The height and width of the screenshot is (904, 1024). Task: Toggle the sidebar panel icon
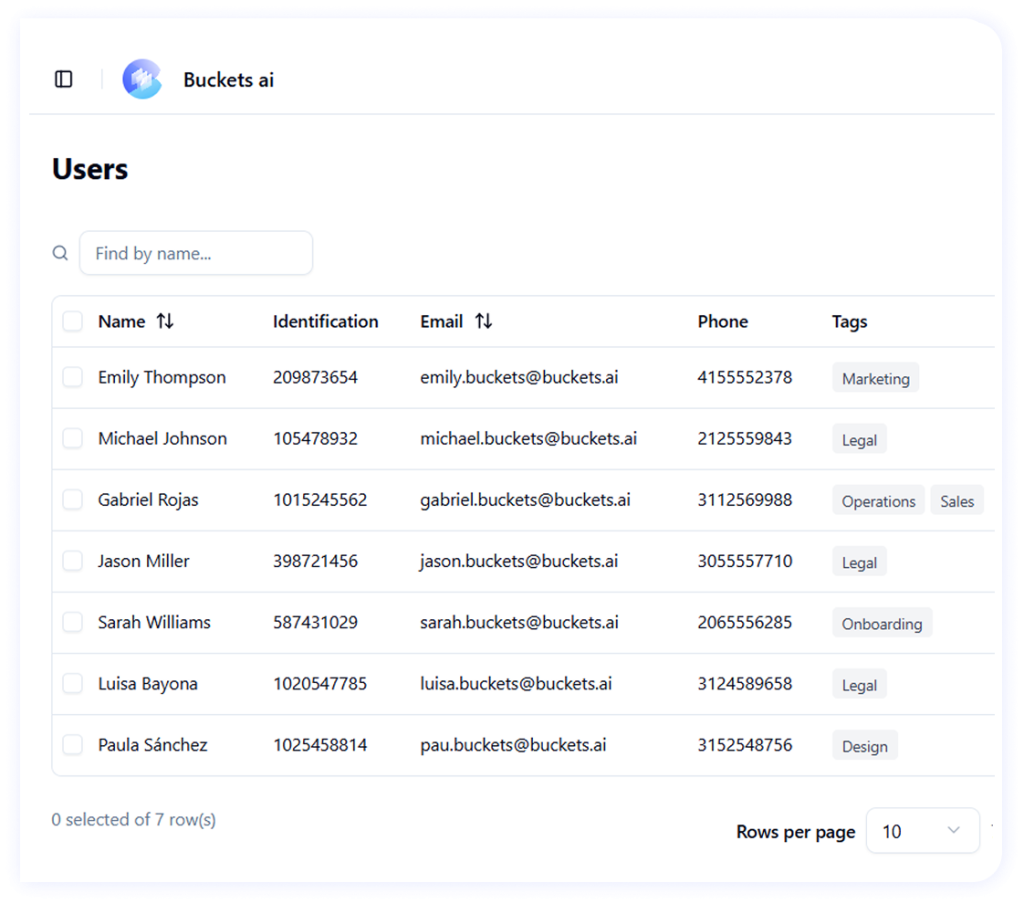click(64, 79)
